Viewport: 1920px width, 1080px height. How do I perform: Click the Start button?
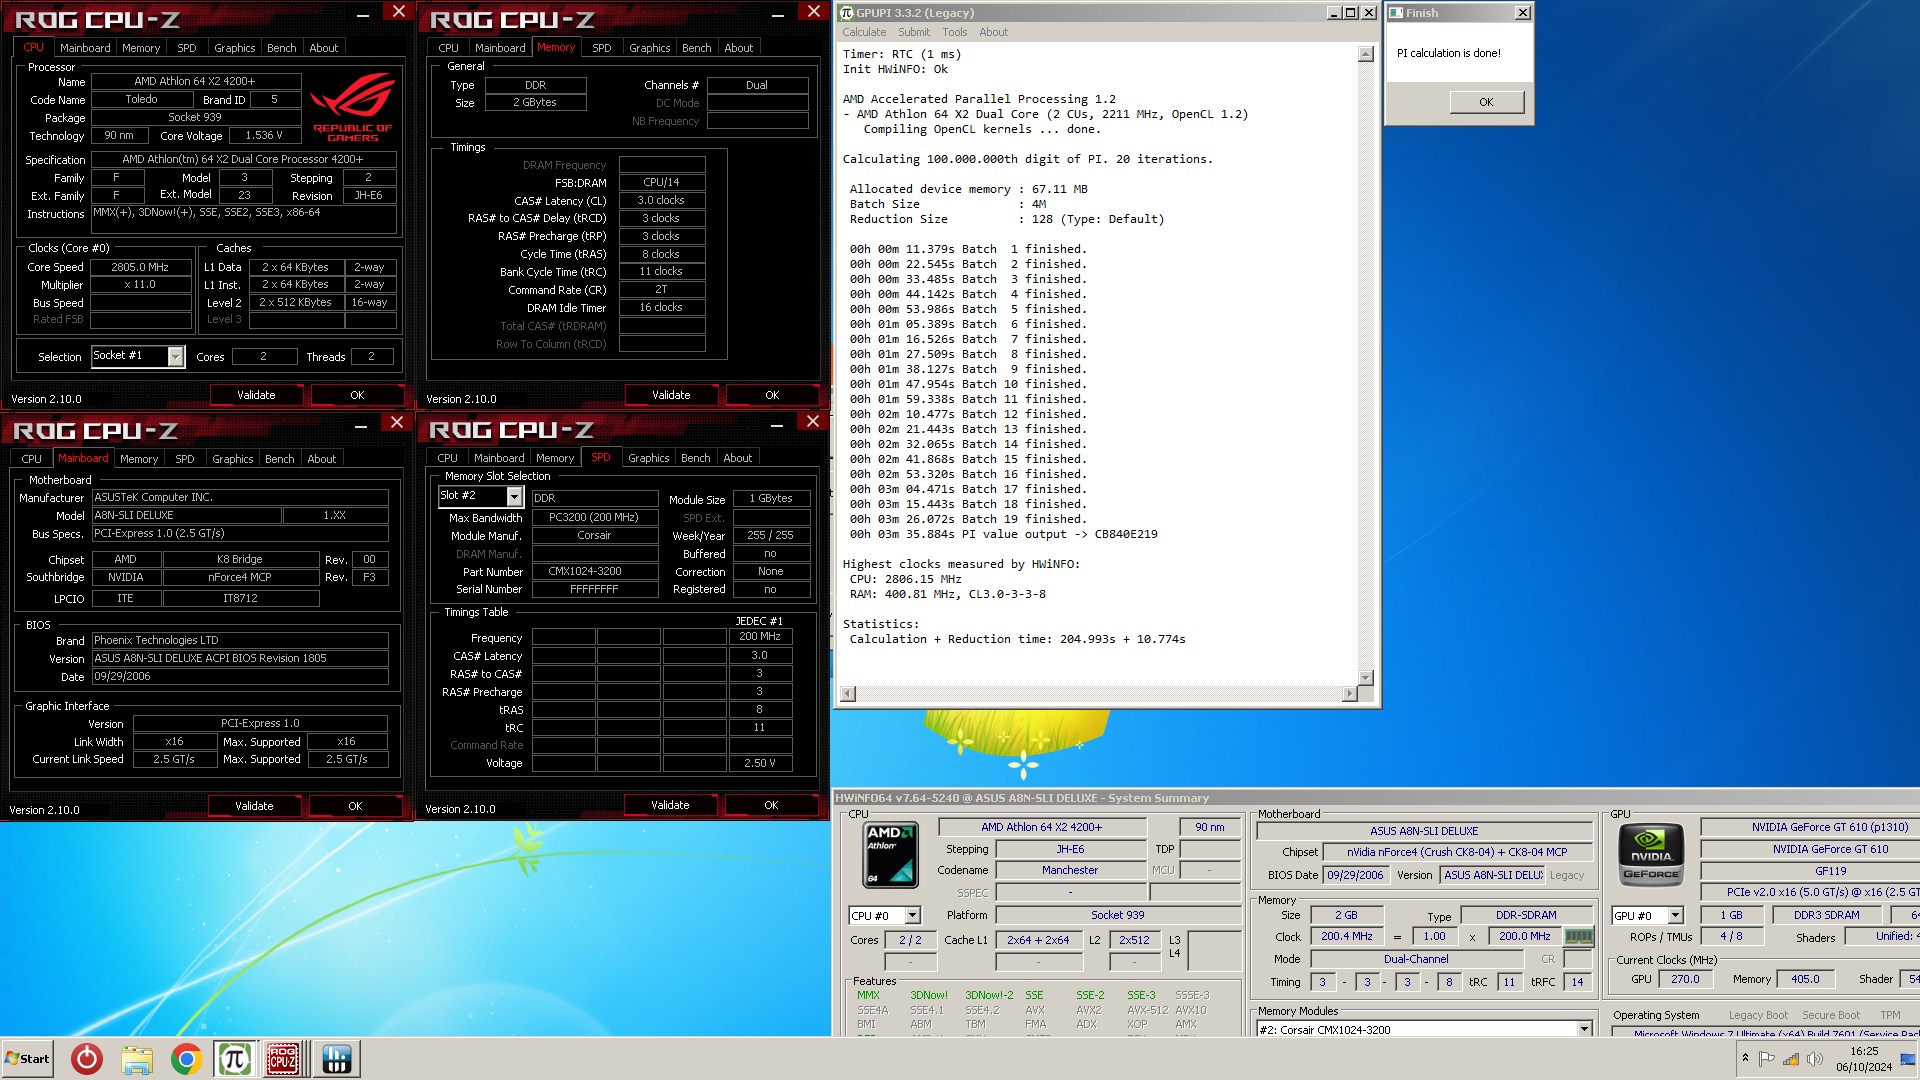27,1059
